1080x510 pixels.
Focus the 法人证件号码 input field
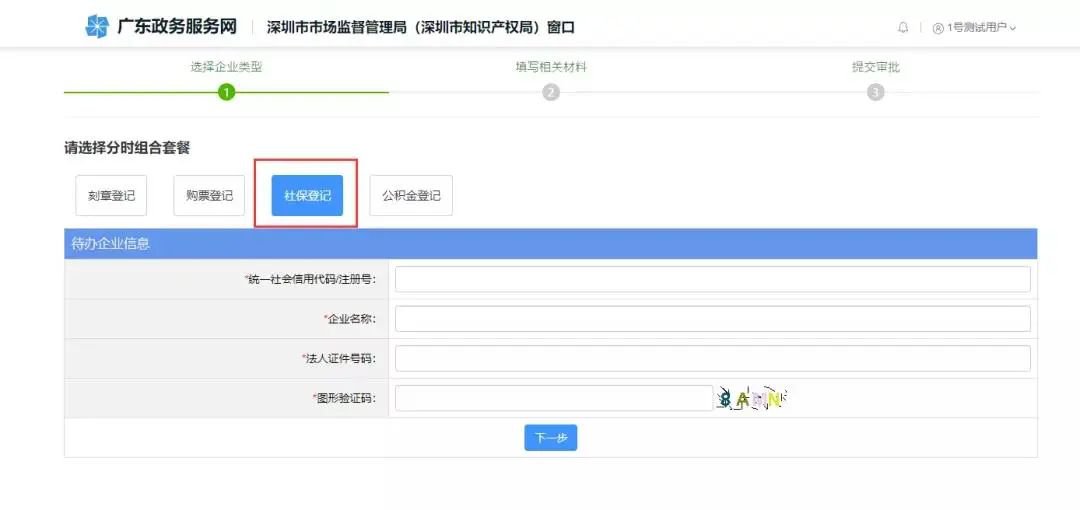712,358
